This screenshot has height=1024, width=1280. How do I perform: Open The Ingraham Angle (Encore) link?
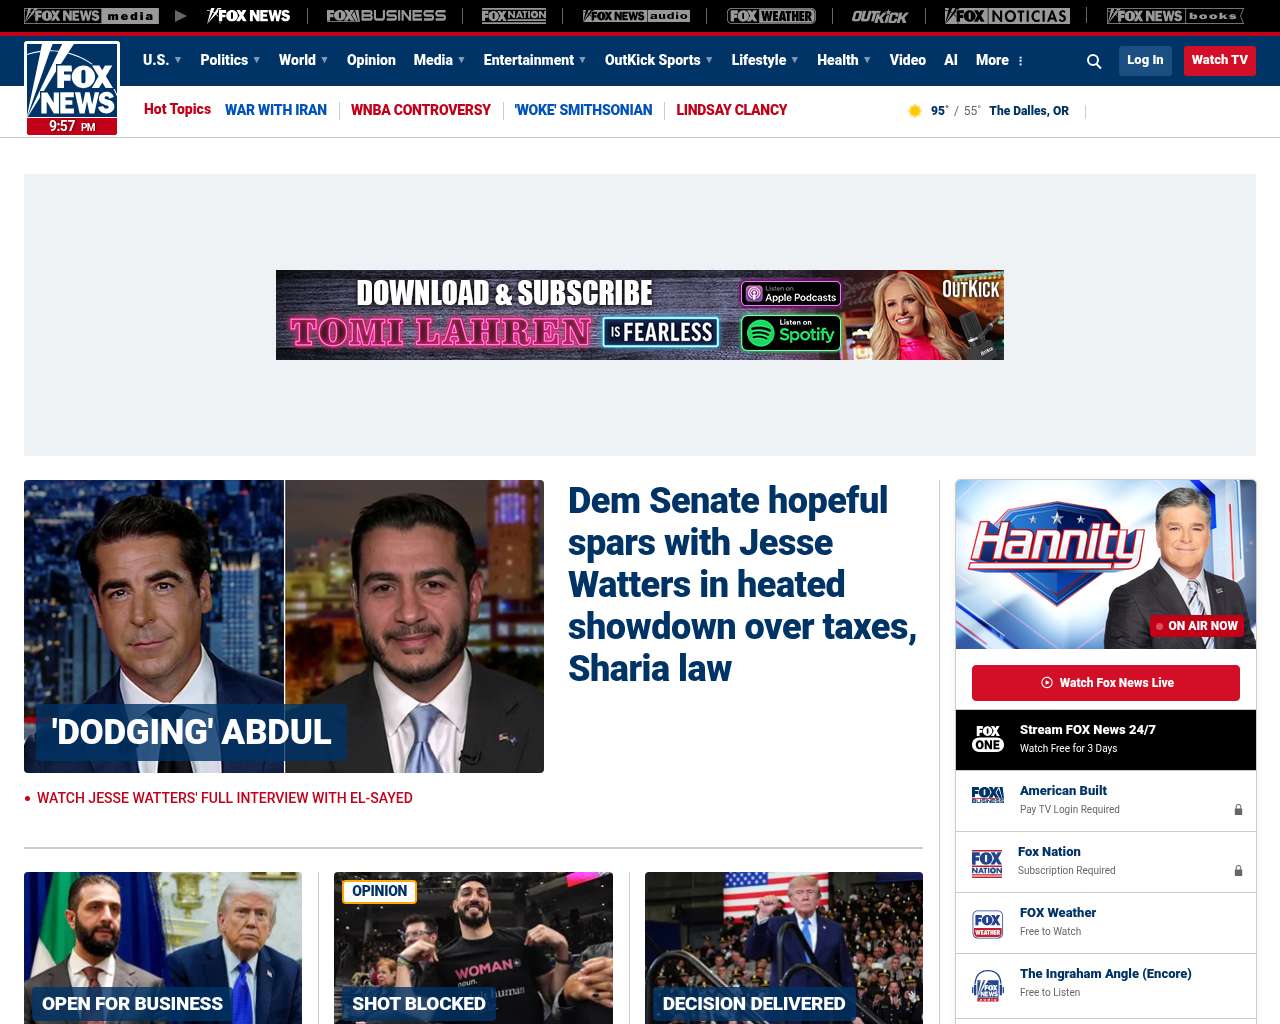click(x=1106, y=974)
